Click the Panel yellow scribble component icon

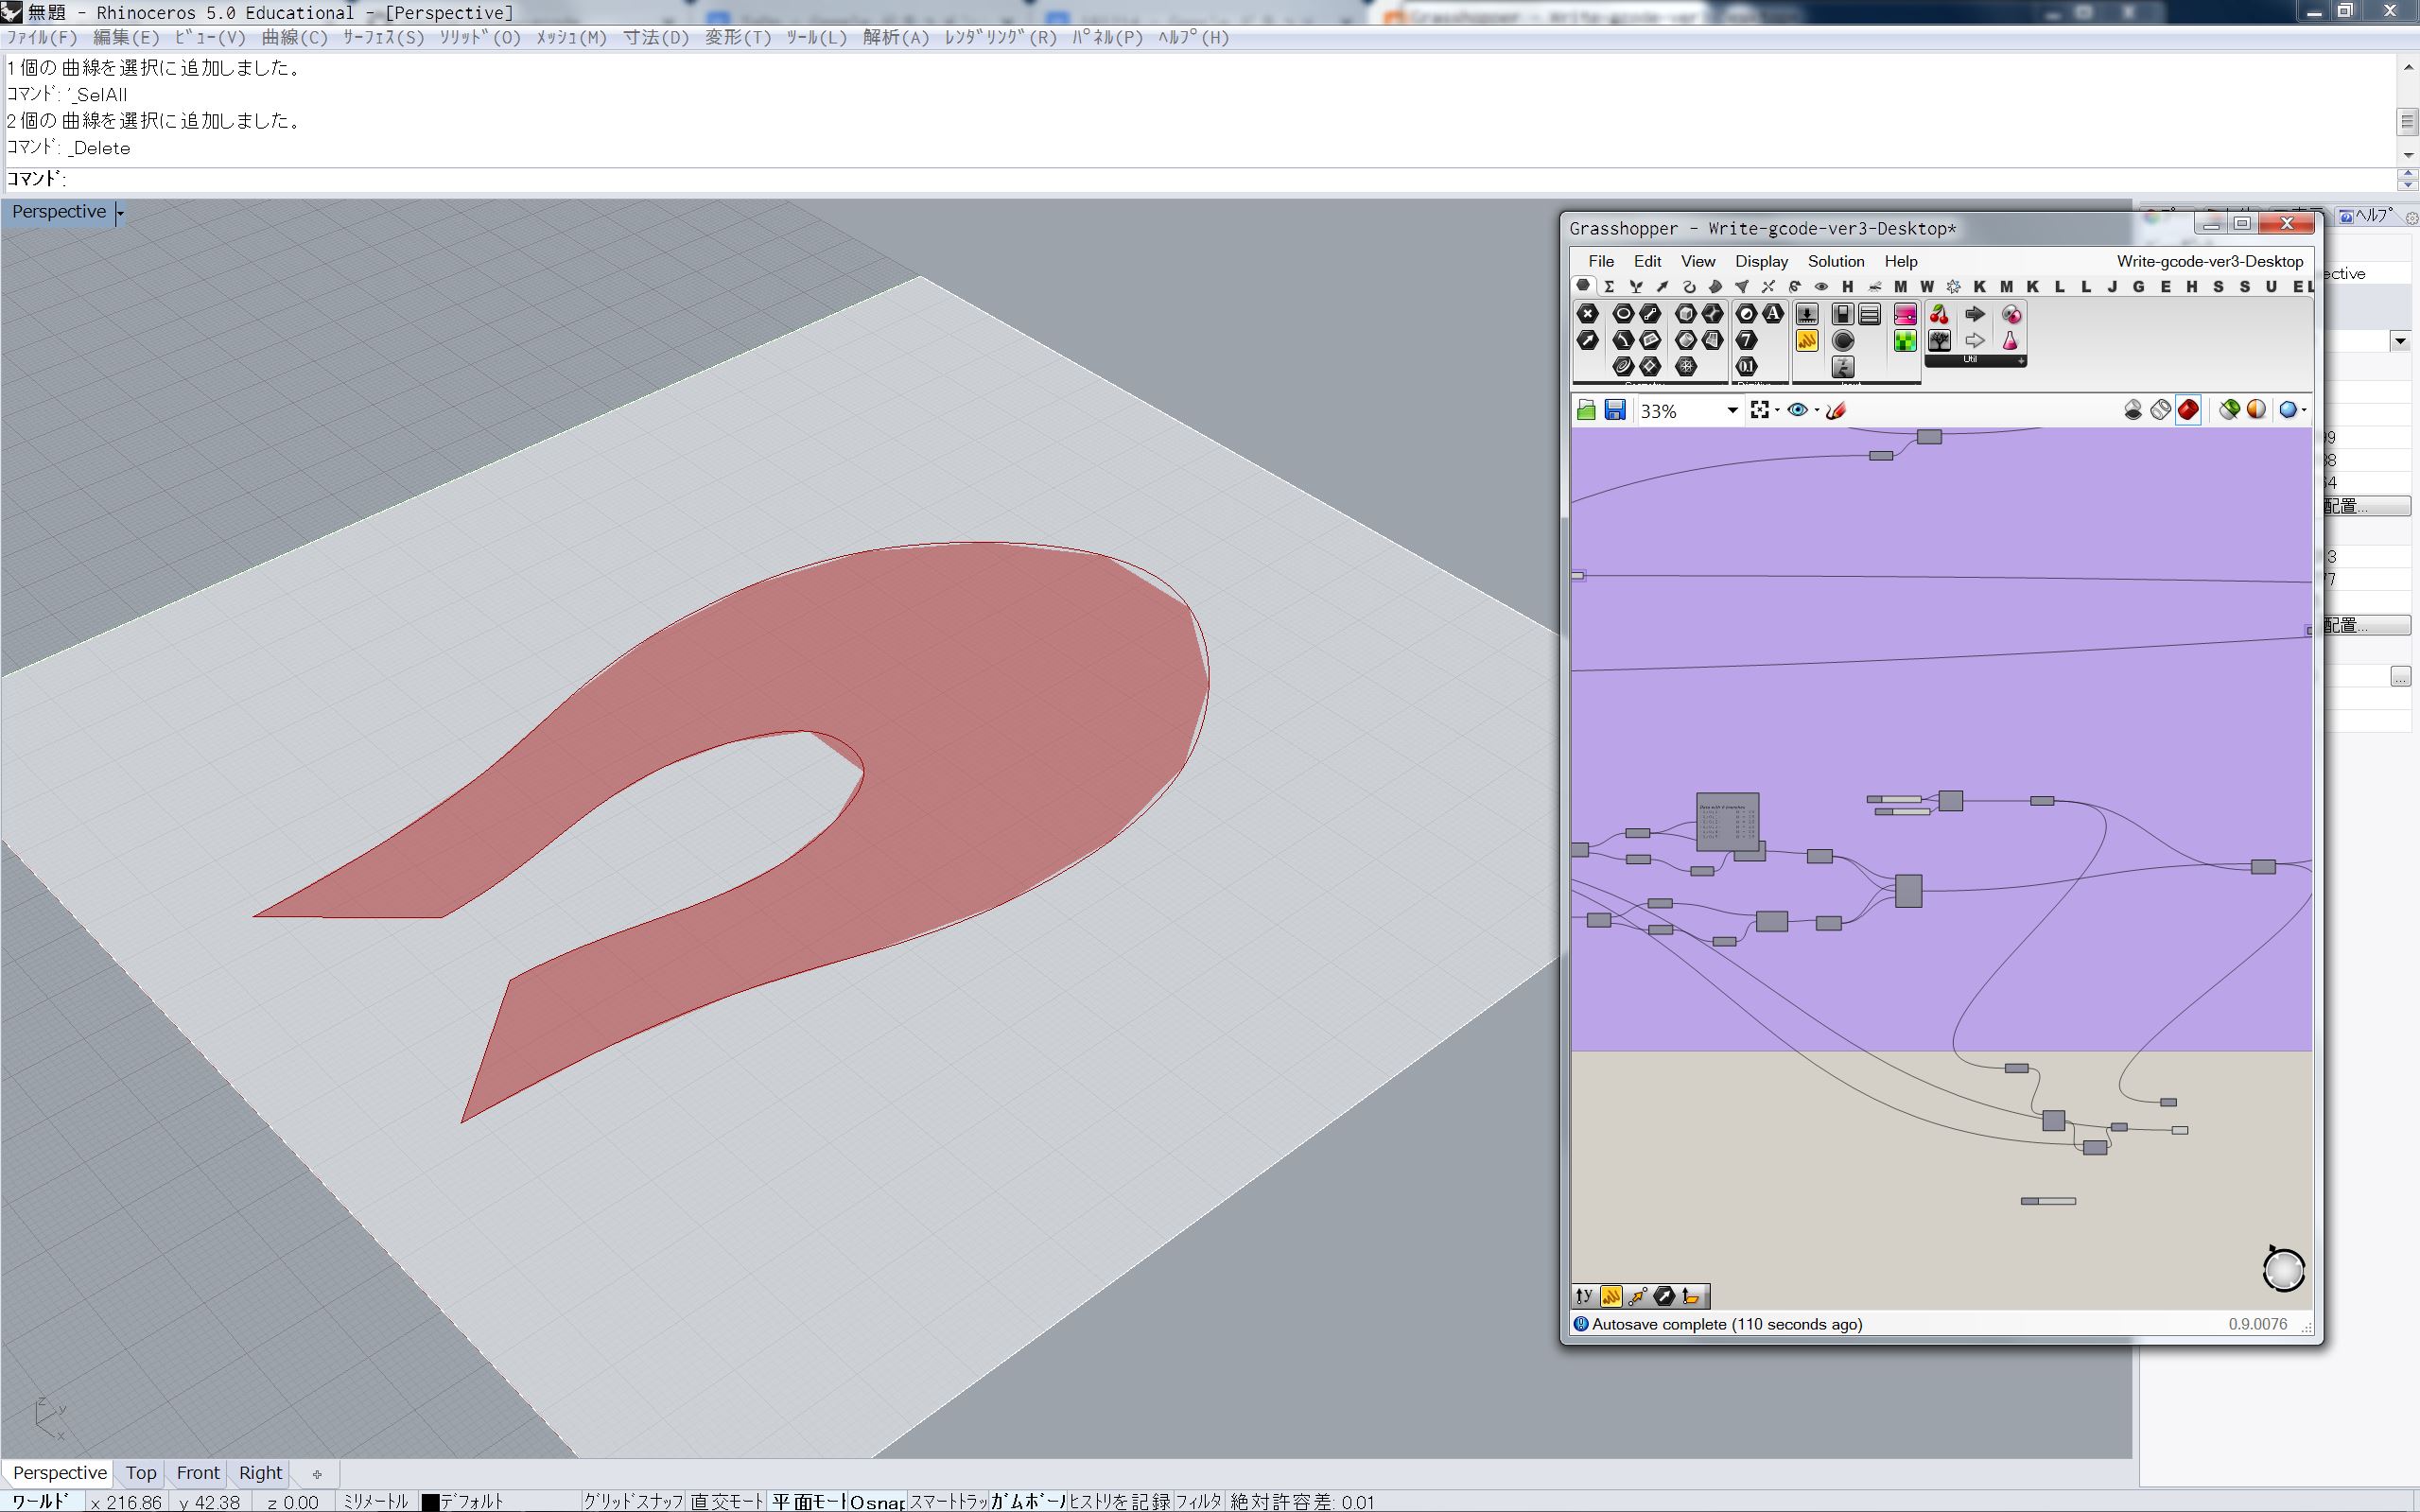tap(1807, 341)
